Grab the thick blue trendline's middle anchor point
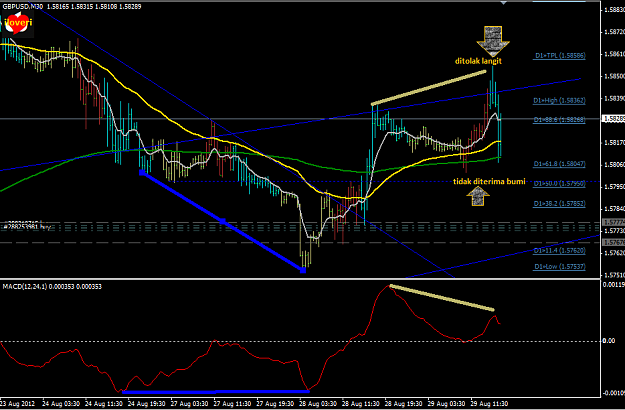The height and width of the screenshot is (410, 625). coord(223,221)
